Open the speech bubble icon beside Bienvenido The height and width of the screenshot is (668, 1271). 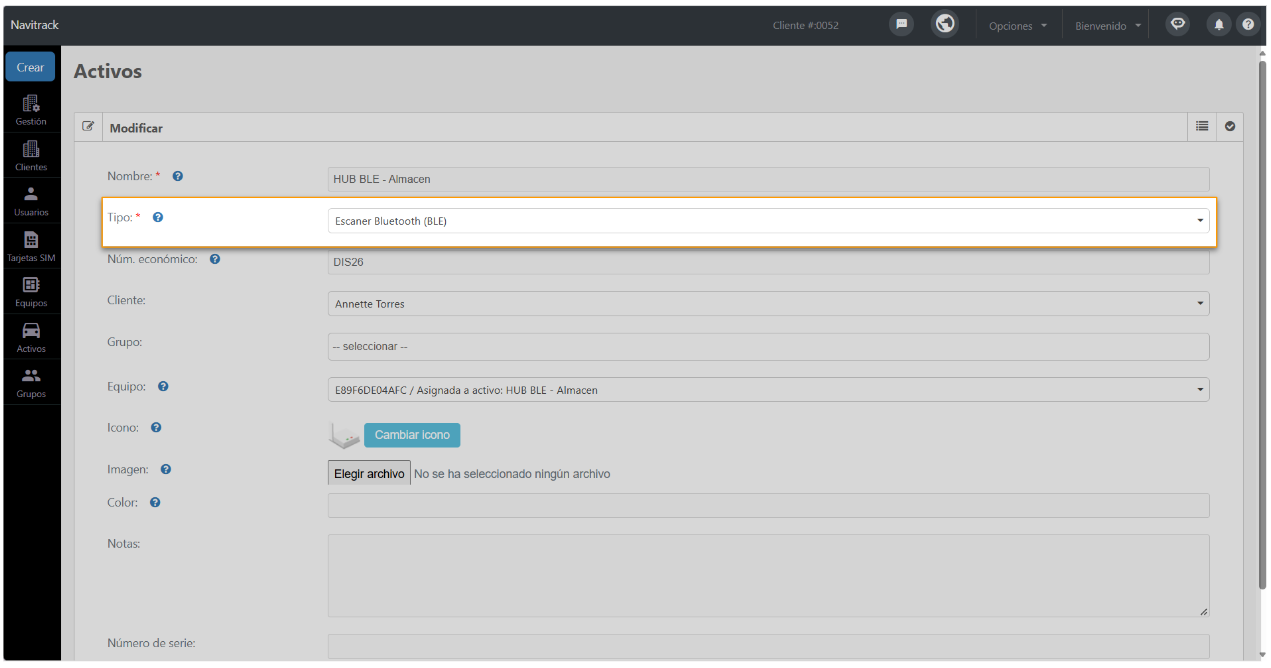(x=1178, y=25)
